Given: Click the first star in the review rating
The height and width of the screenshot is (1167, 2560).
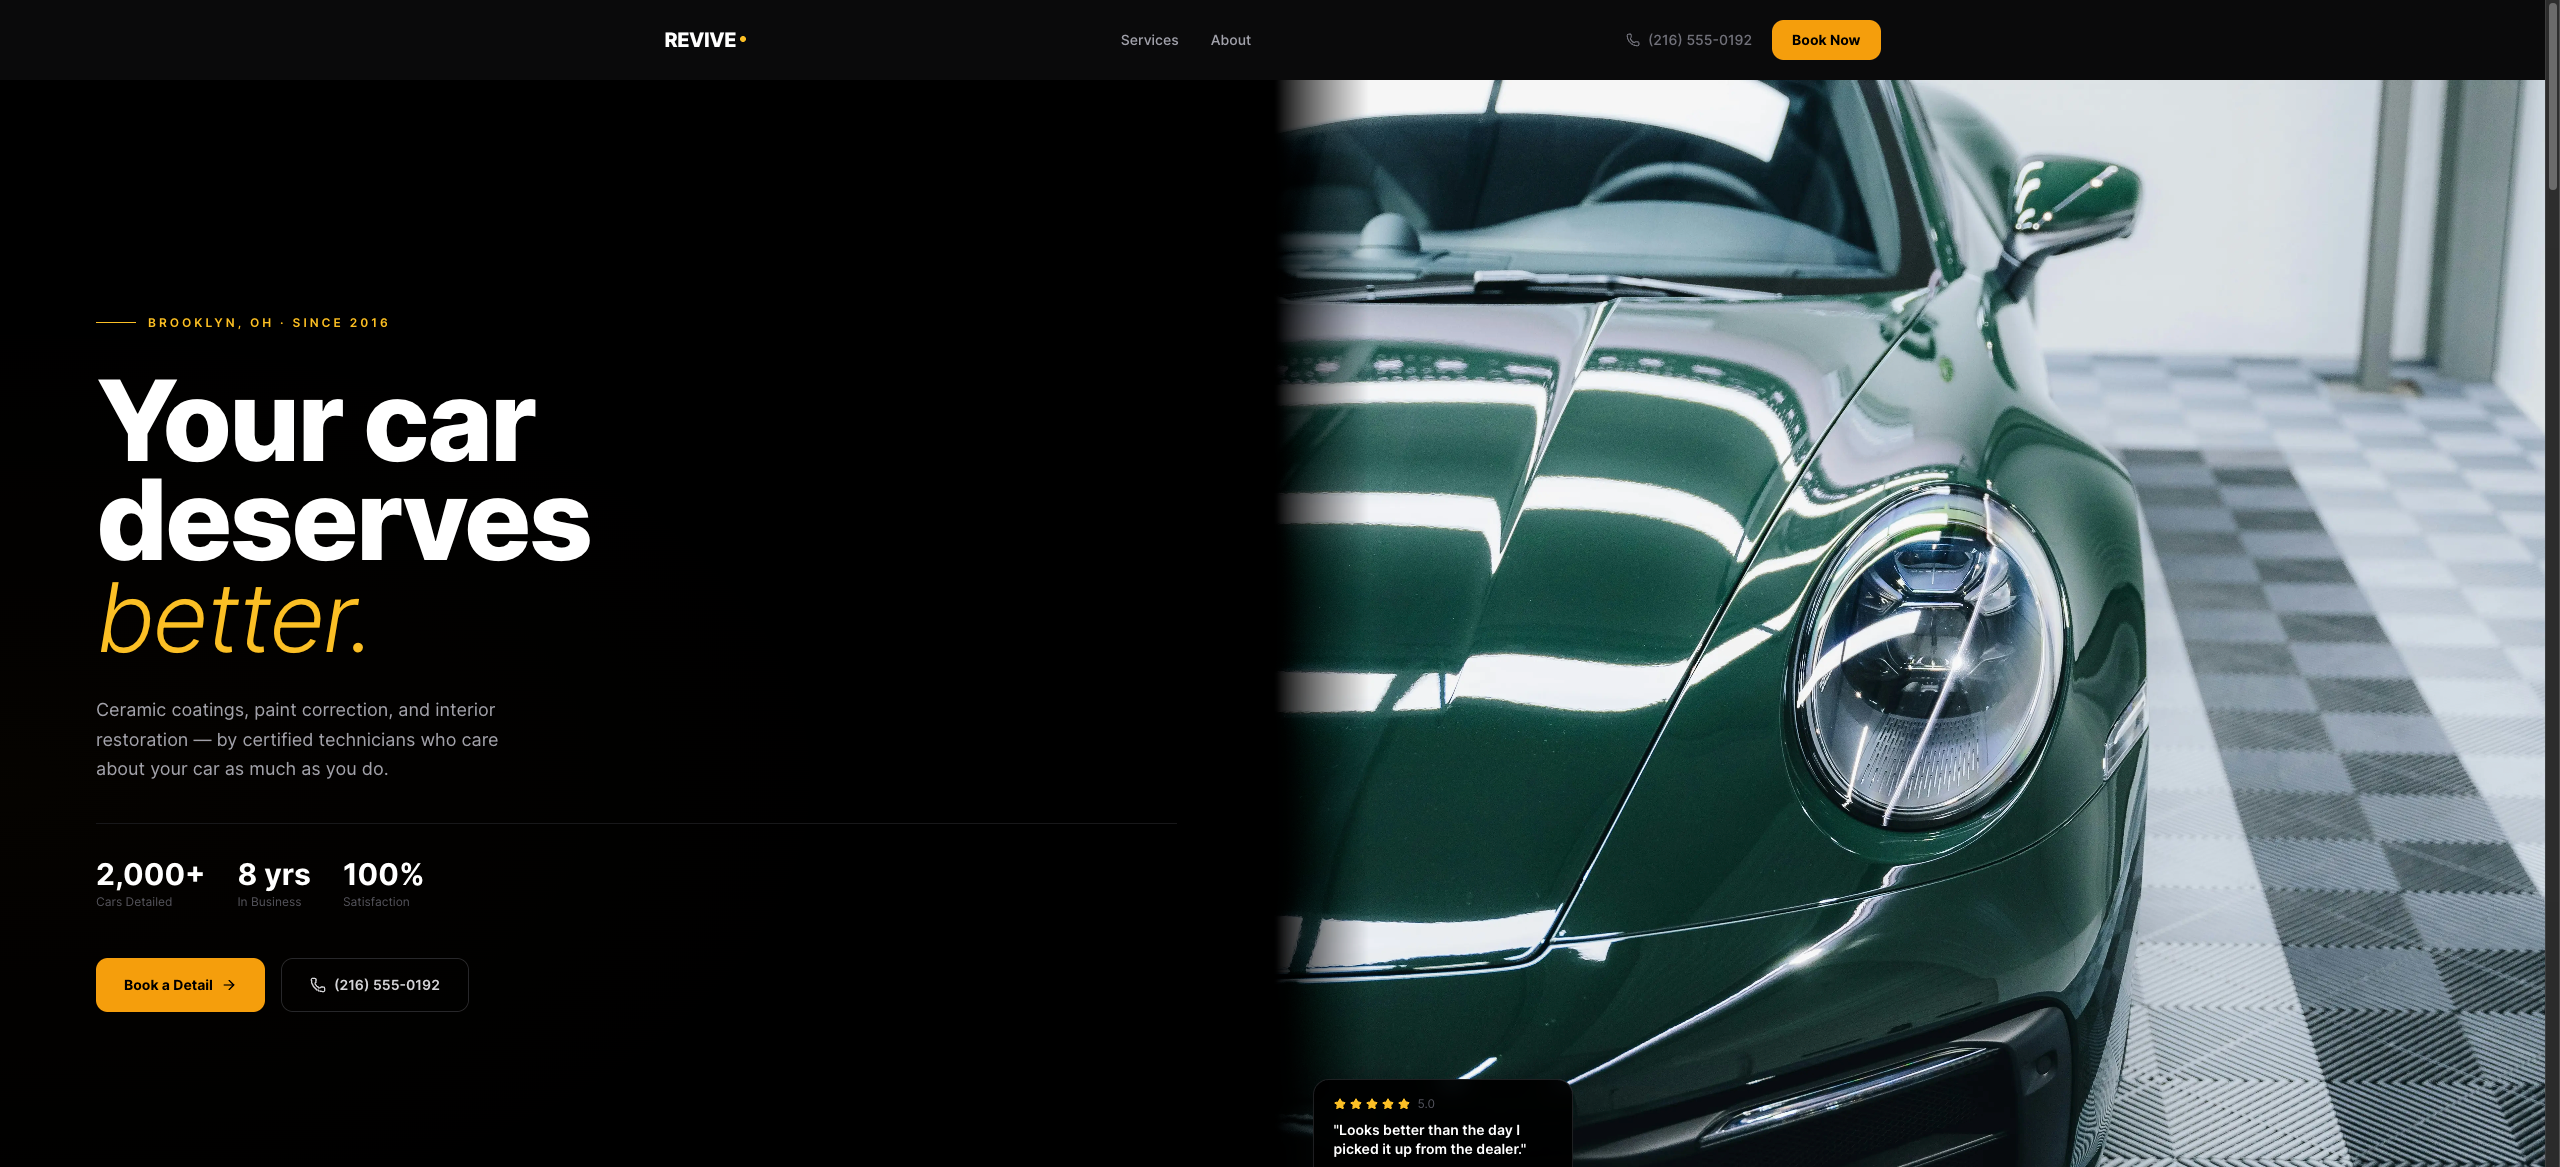Looking at the screenshot, I should tap(1341, 1103).
